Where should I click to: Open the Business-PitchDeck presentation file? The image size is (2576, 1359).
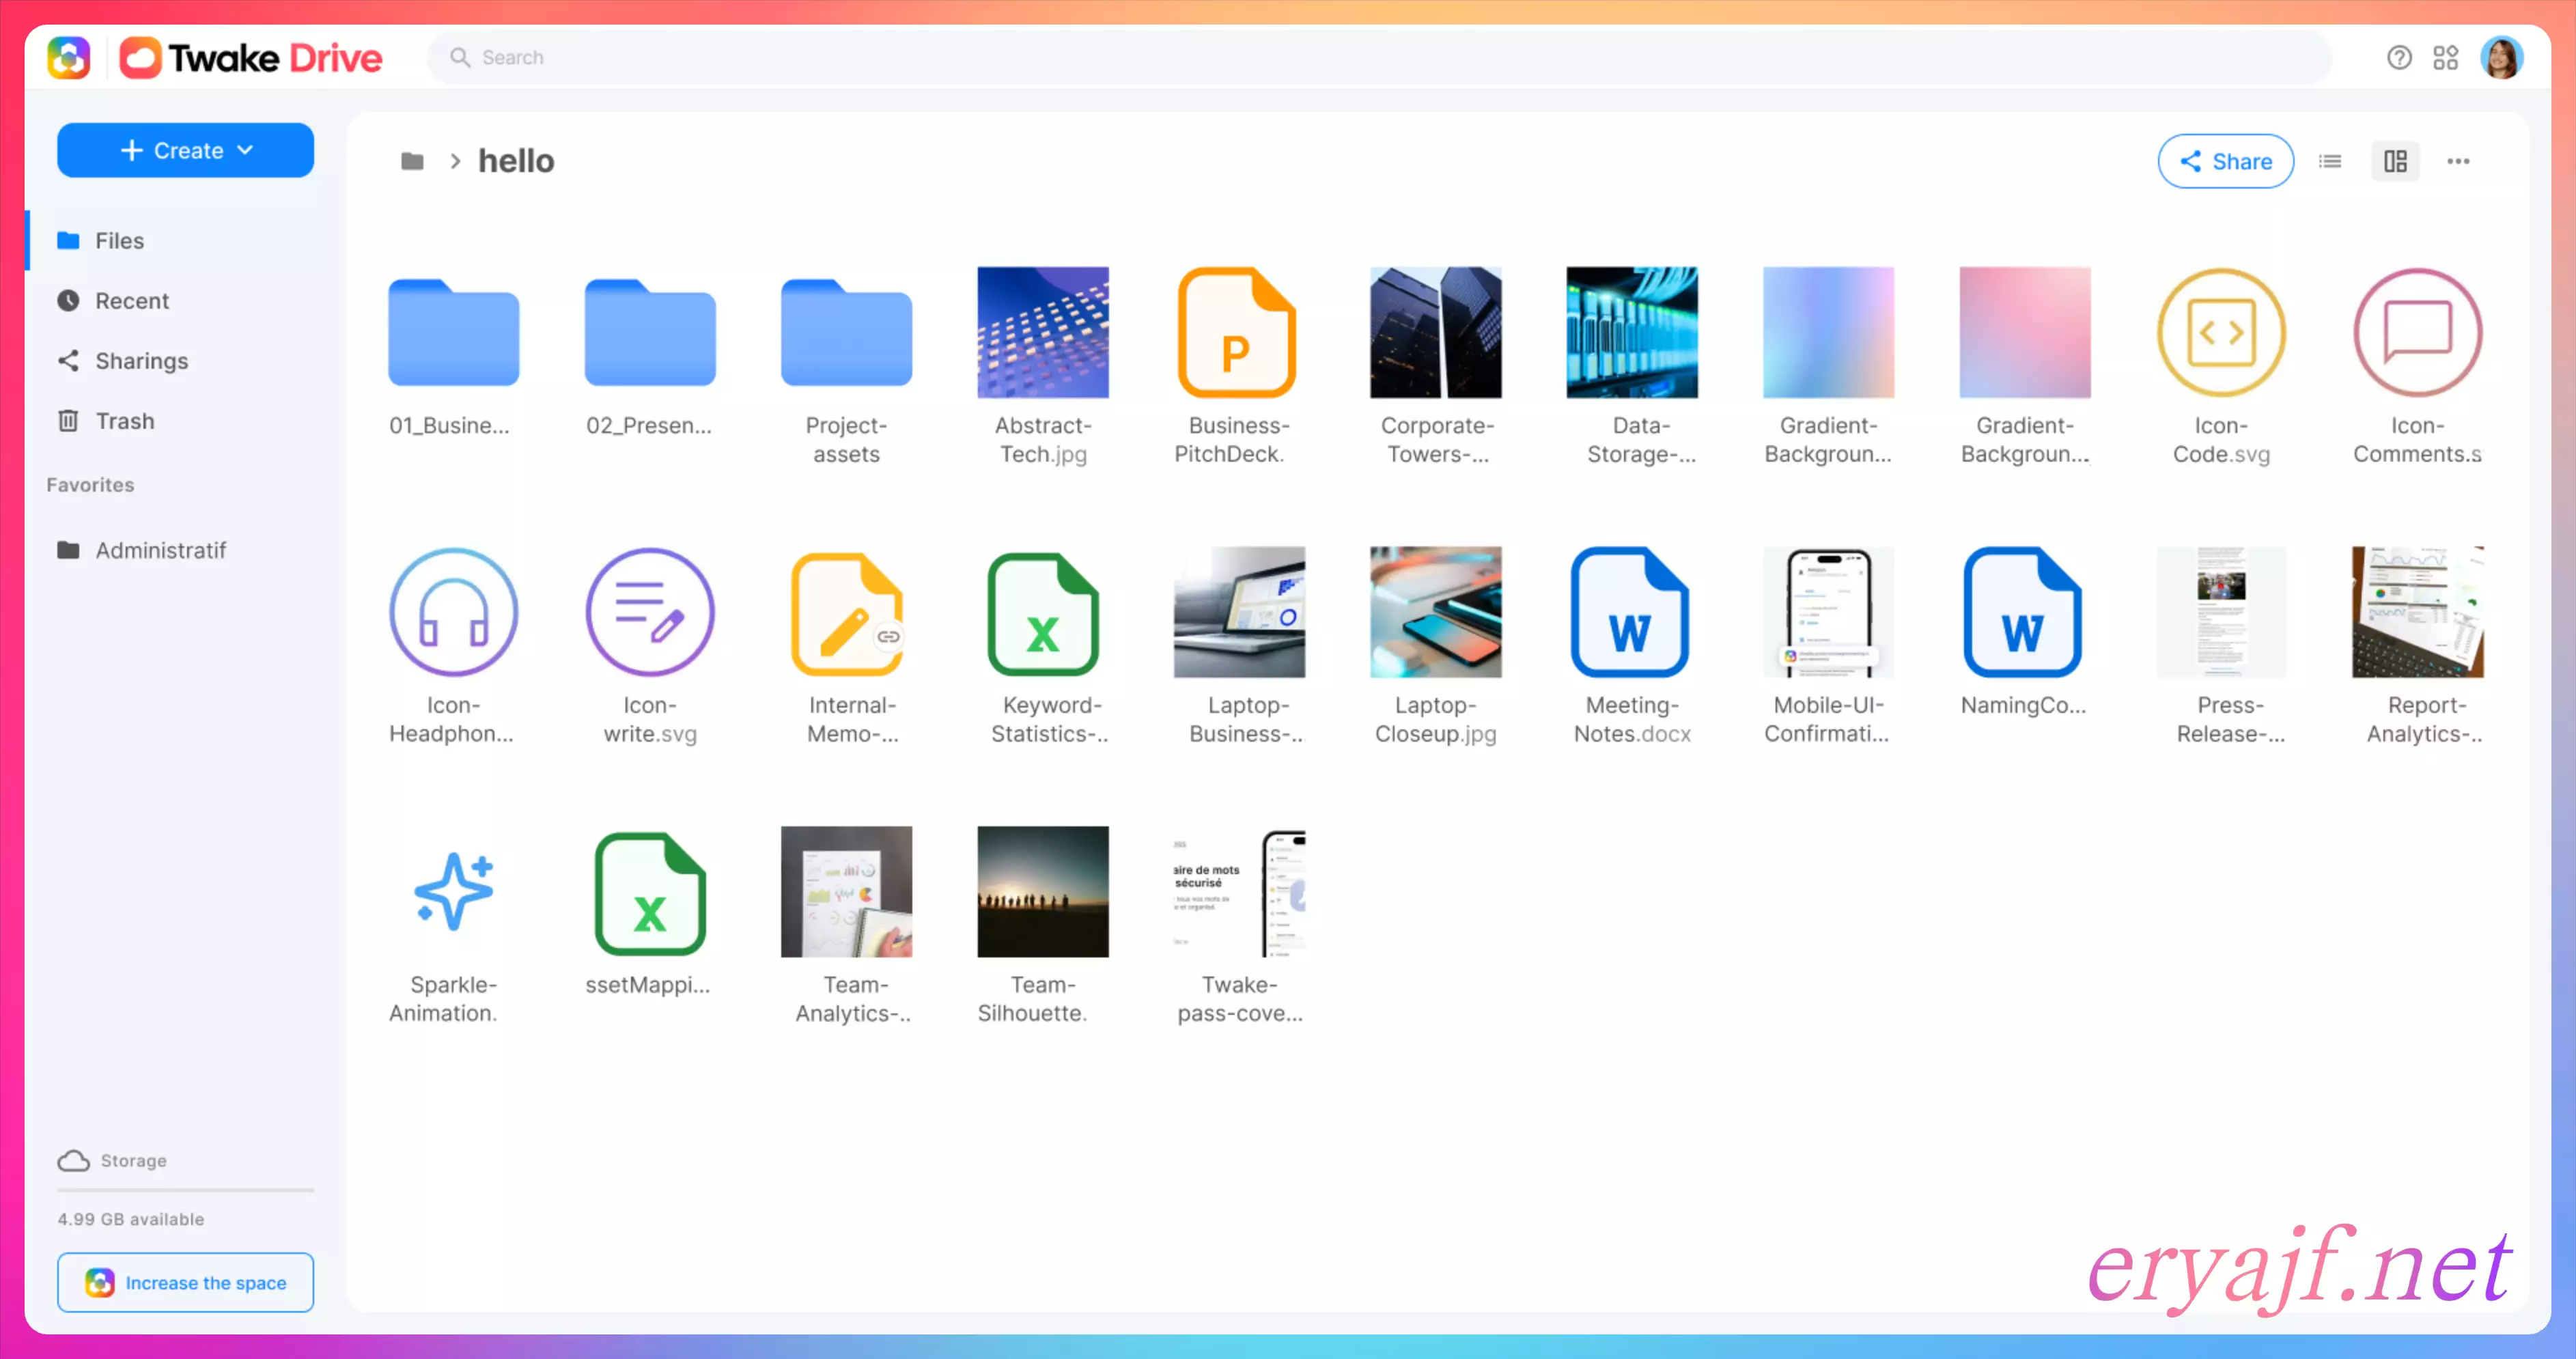pyautogui.click(x=1237, y=333)
